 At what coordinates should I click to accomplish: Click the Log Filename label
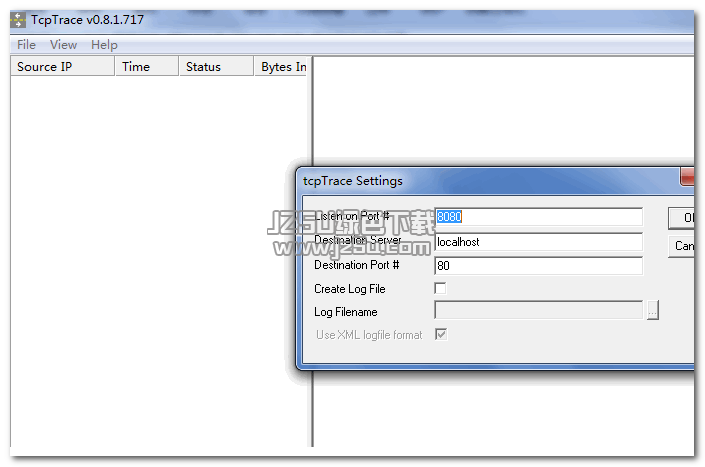point(346,312)
